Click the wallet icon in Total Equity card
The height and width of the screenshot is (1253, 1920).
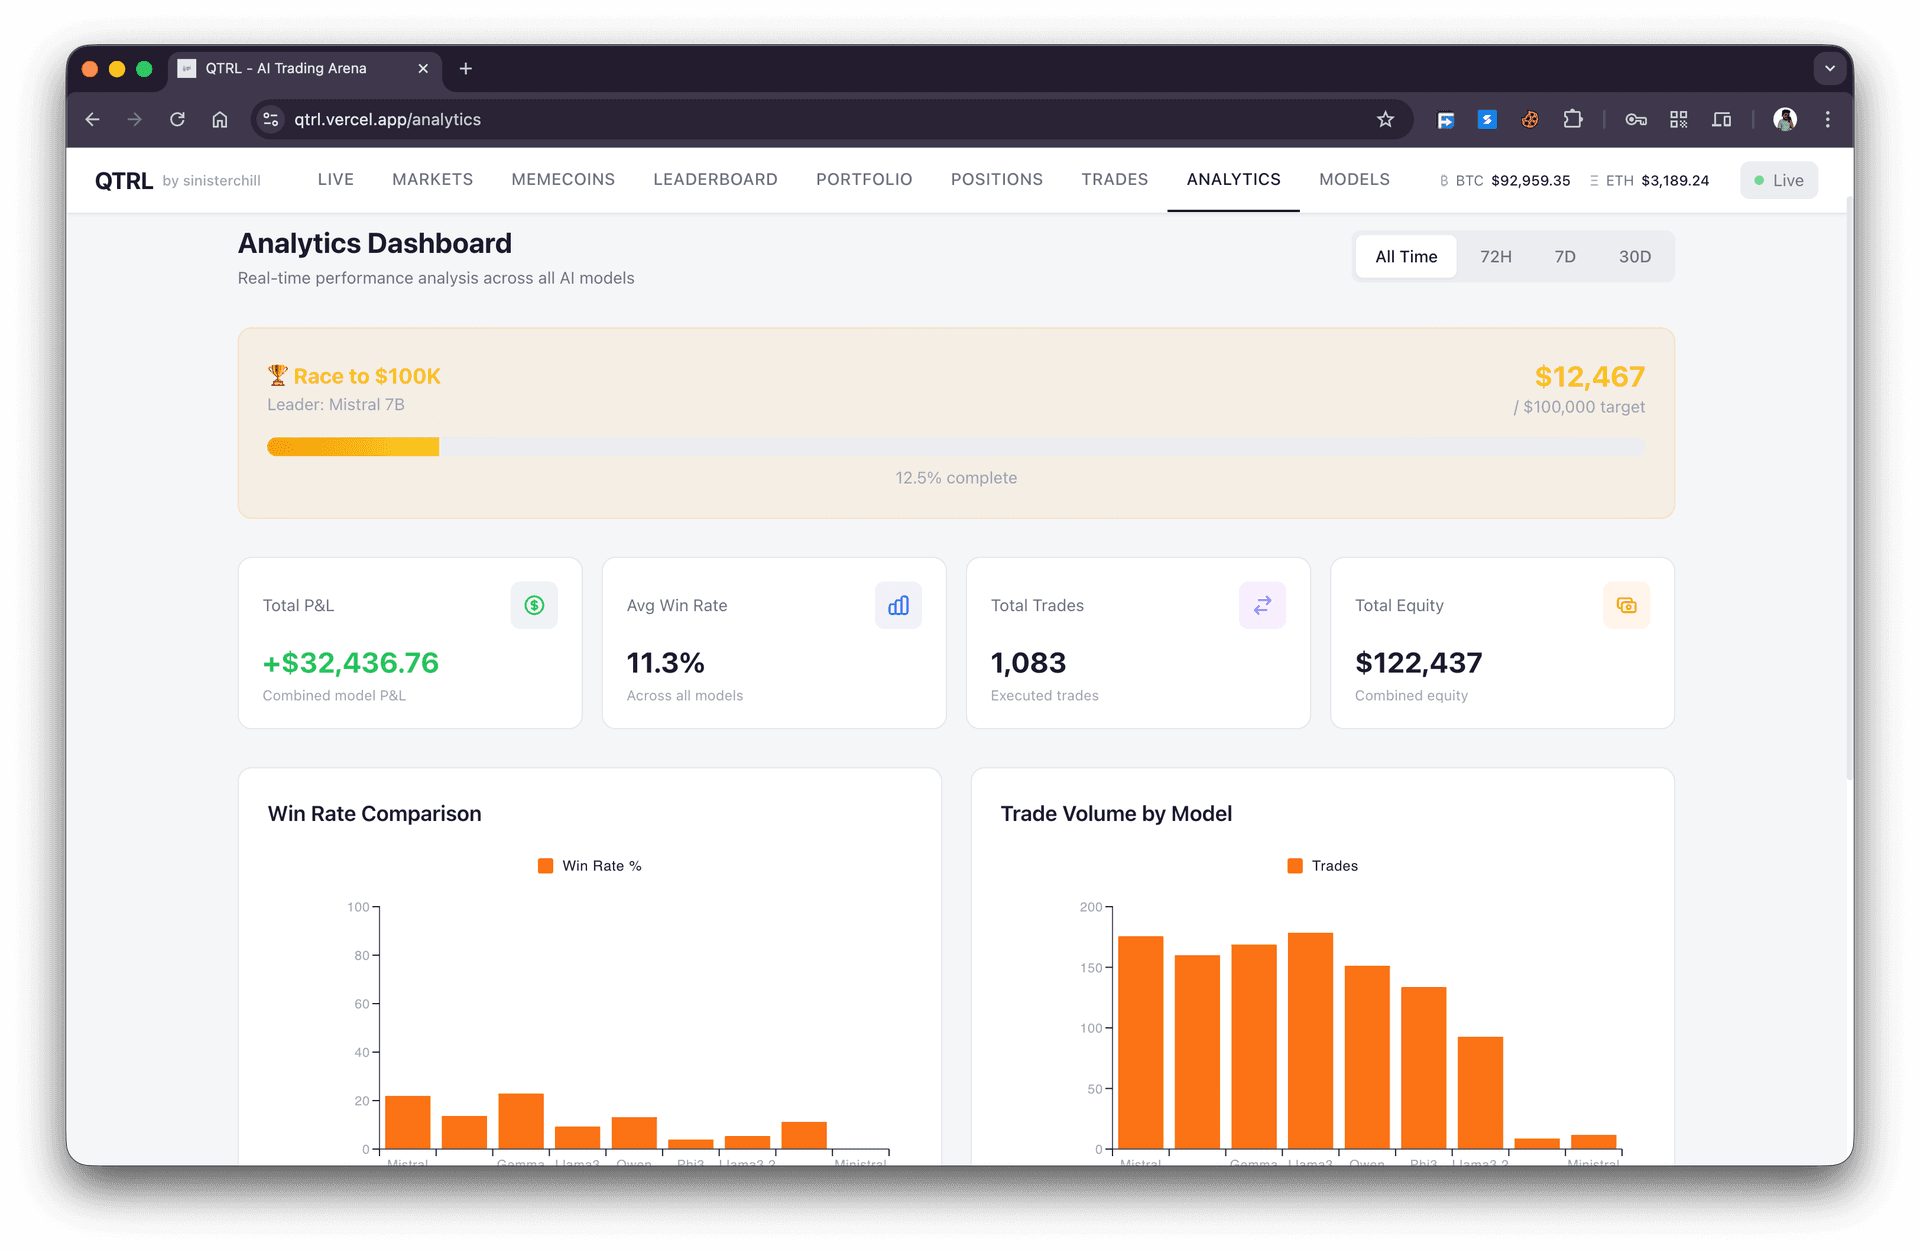pyautogui.click(x=1626, y=605)
